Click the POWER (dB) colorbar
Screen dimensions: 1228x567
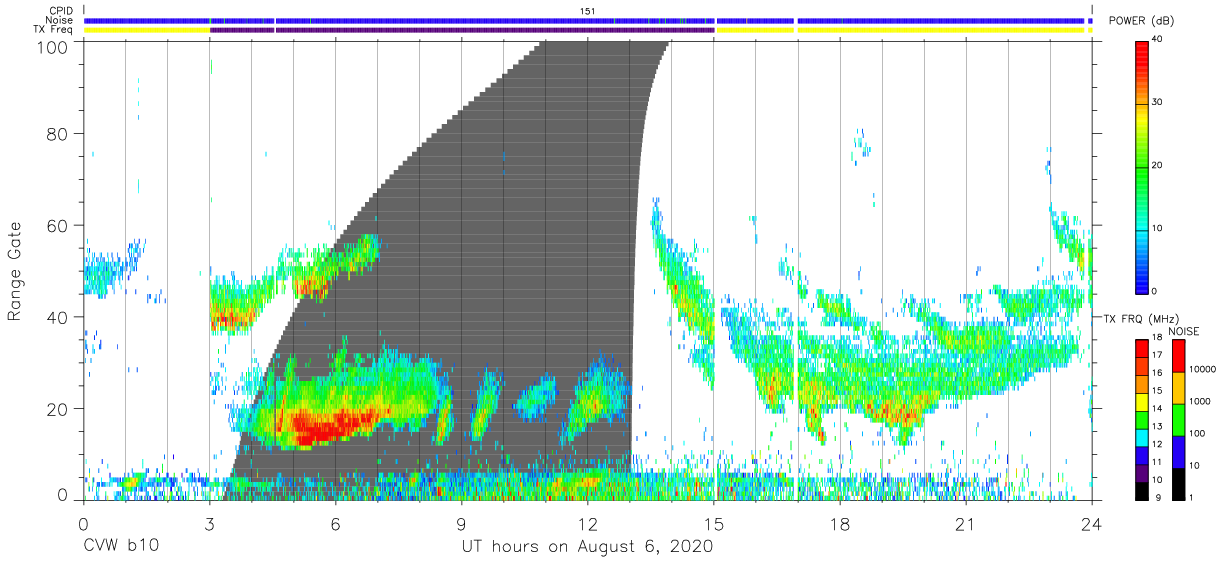[x=1142, y=166]
